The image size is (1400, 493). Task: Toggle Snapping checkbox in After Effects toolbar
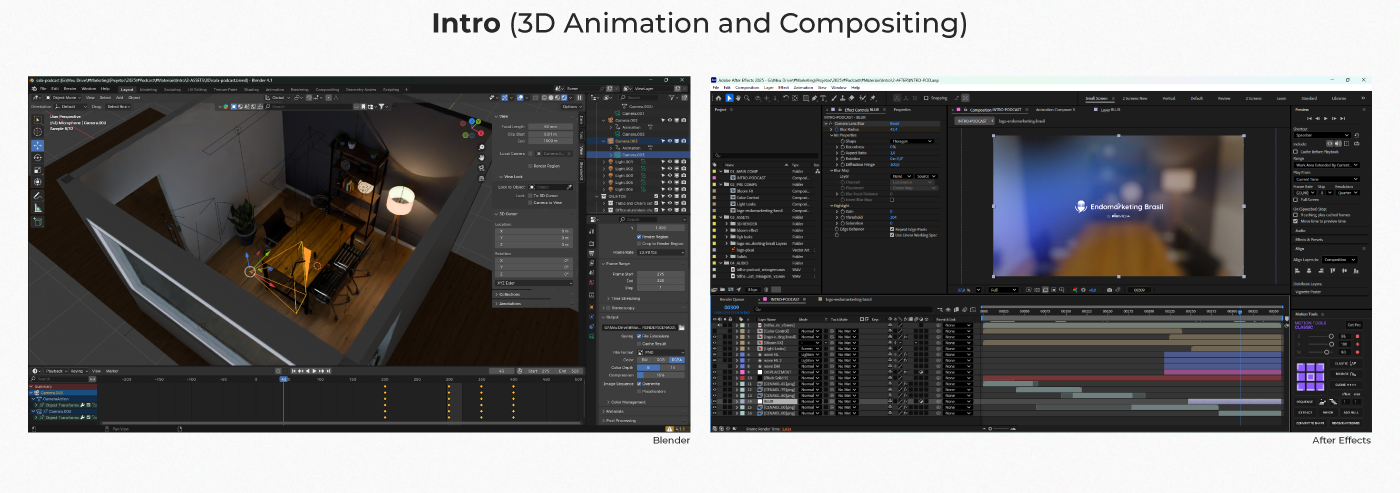click(x=926, y=98)
